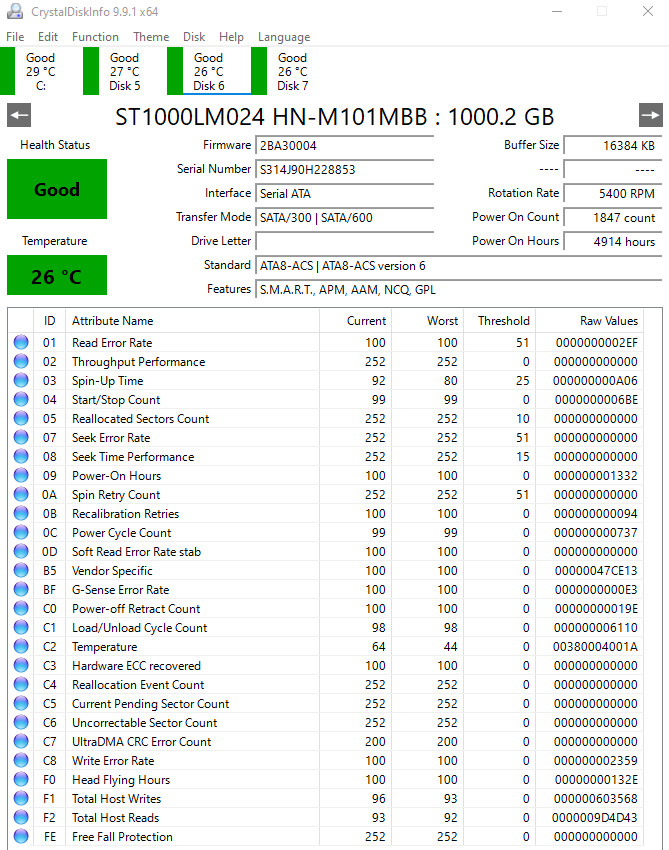Click the Current column header
The image size is (669, 850).
pos(356,321)
